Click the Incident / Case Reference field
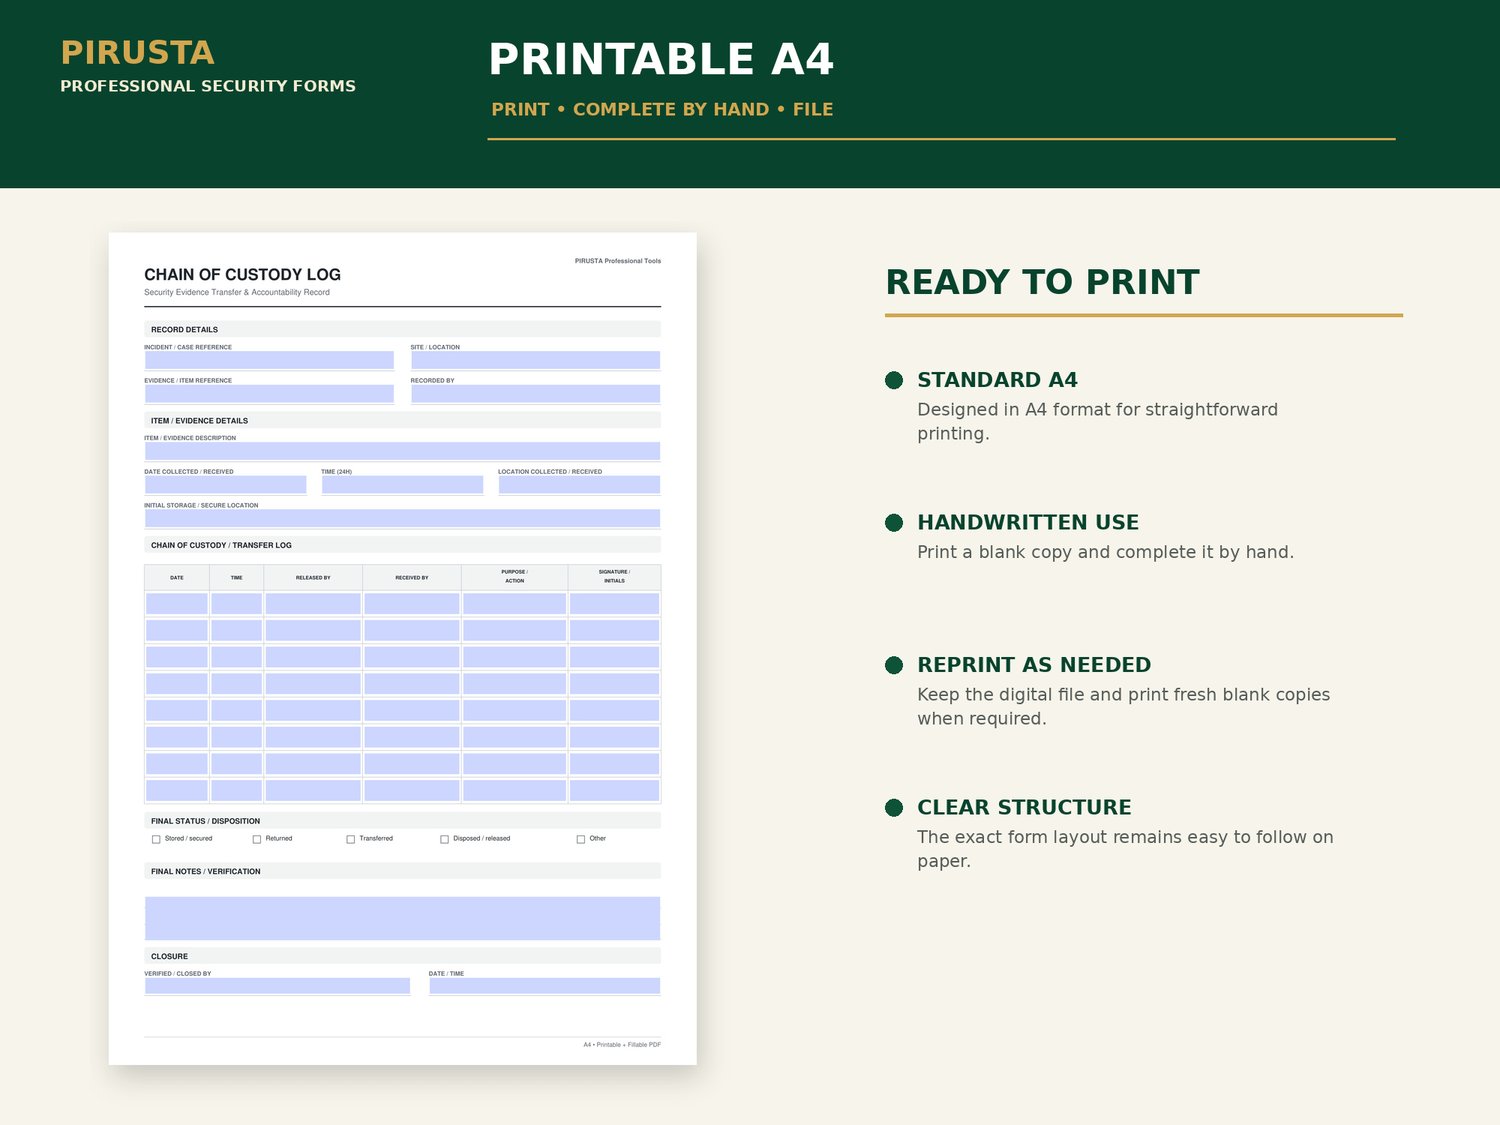 pyautogui.click(x=269, y=360)
